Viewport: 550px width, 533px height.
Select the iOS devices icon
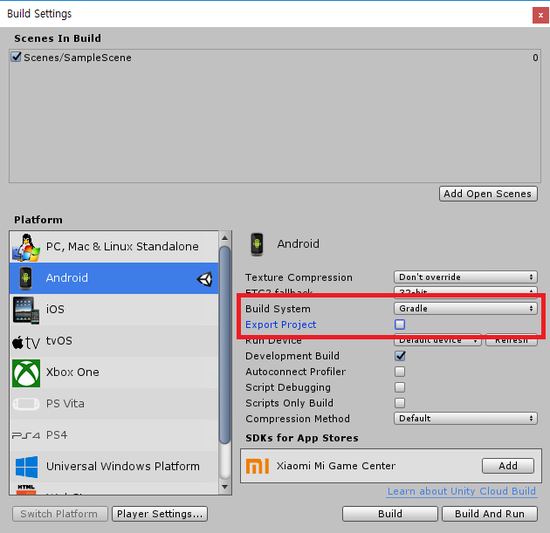coord(26,310)
